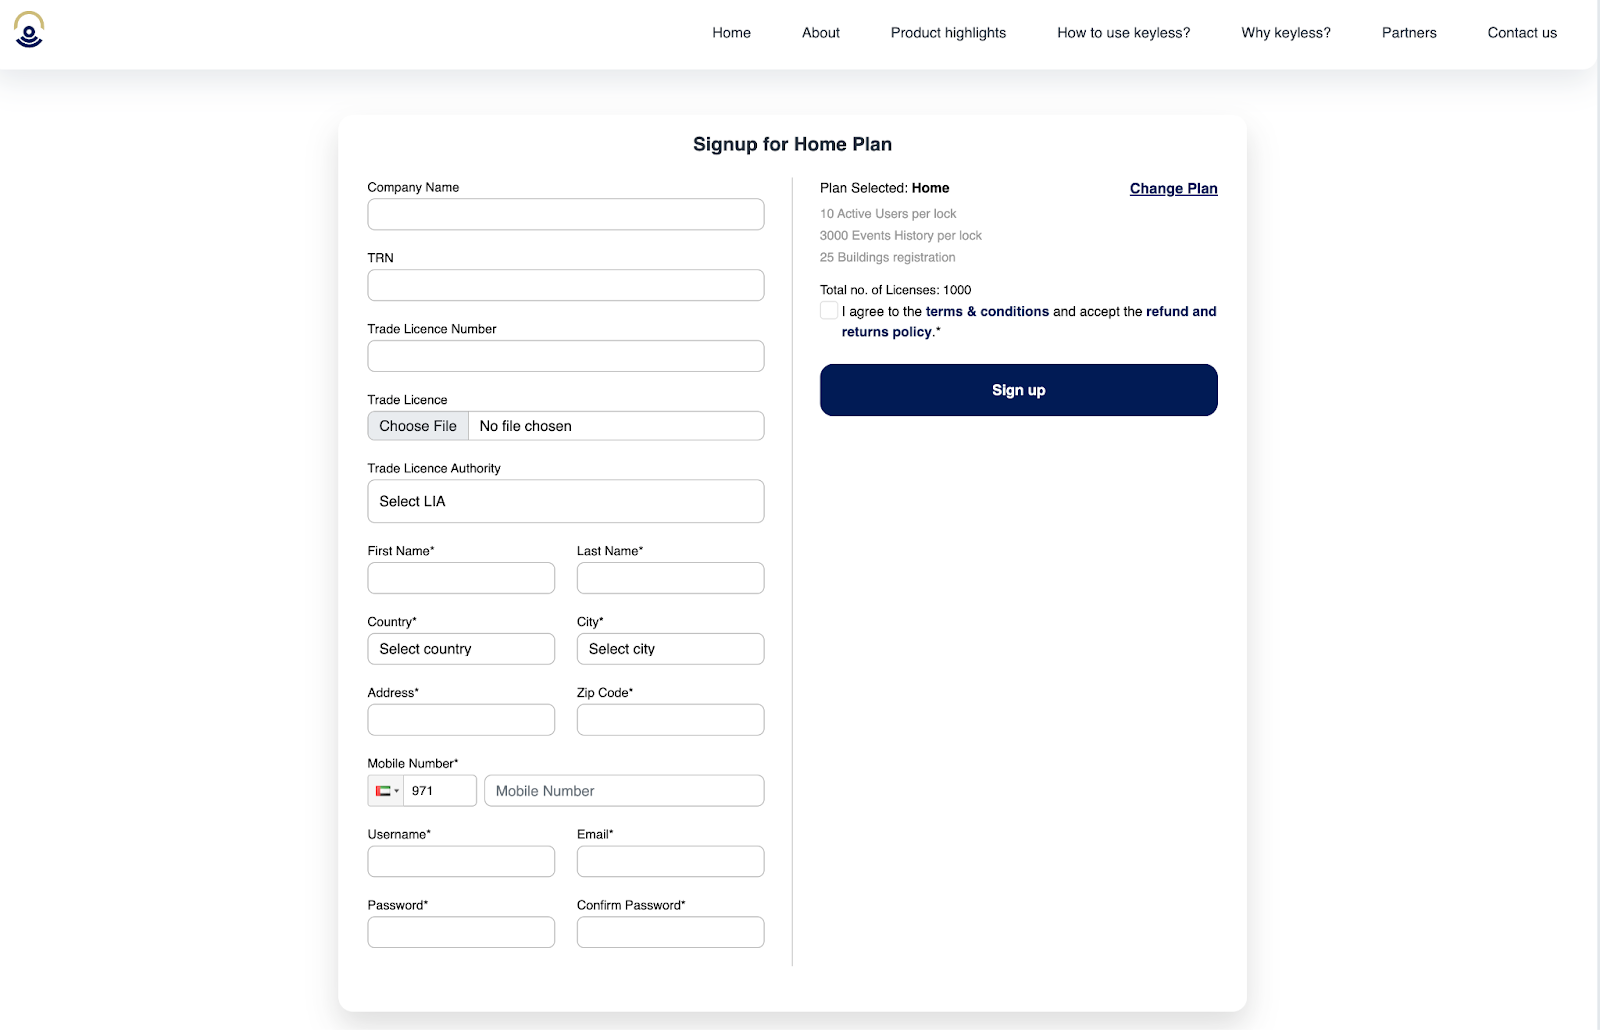Focus the First Name field
1600x1030 pixels.
click(x=461, y=578)
